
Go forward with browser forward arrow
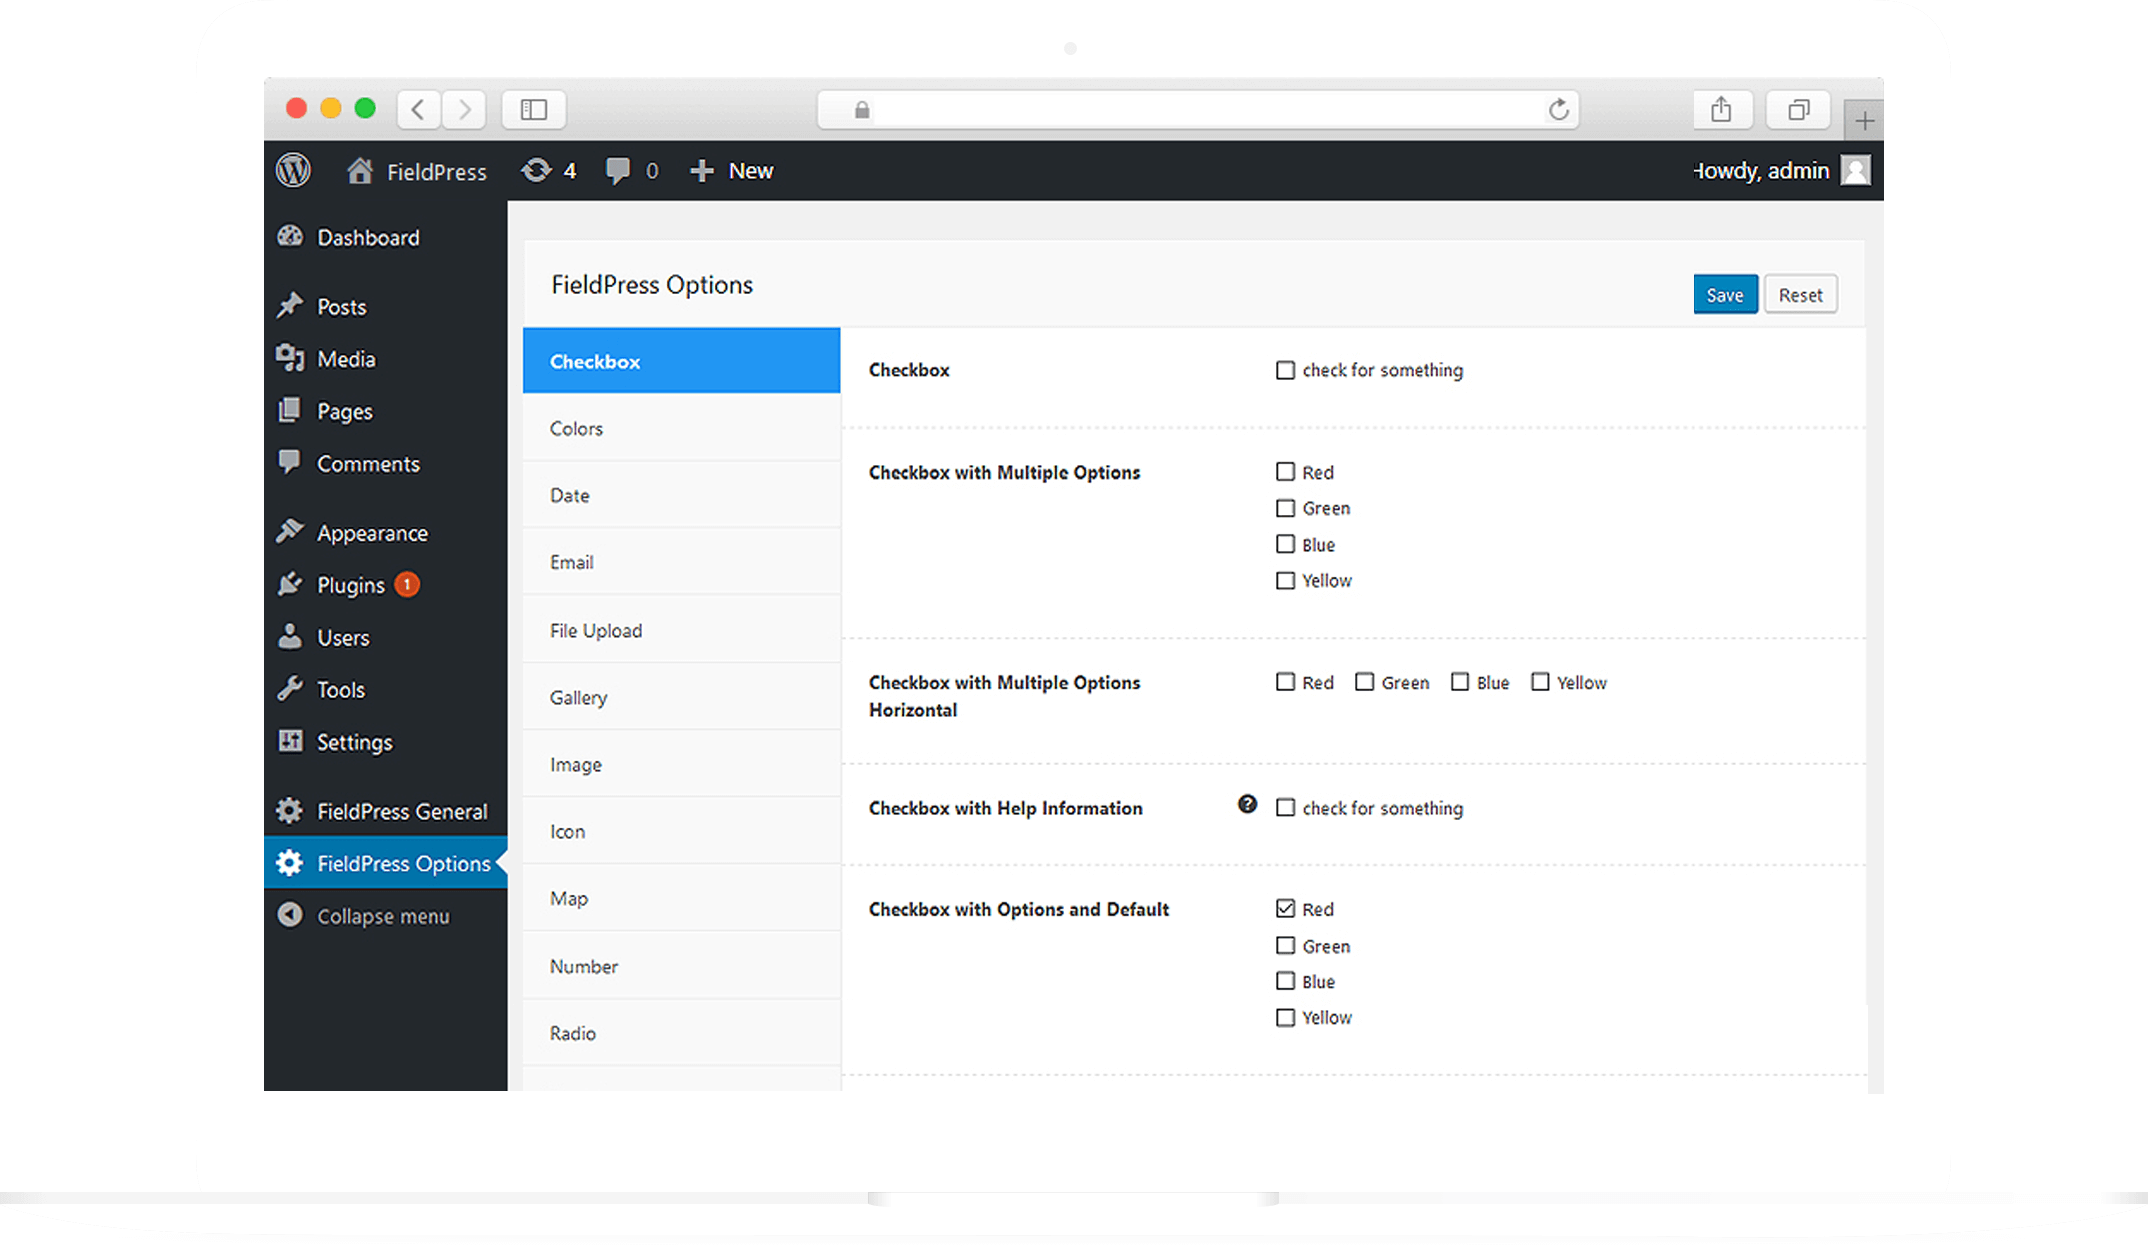(x=464, y=109)
